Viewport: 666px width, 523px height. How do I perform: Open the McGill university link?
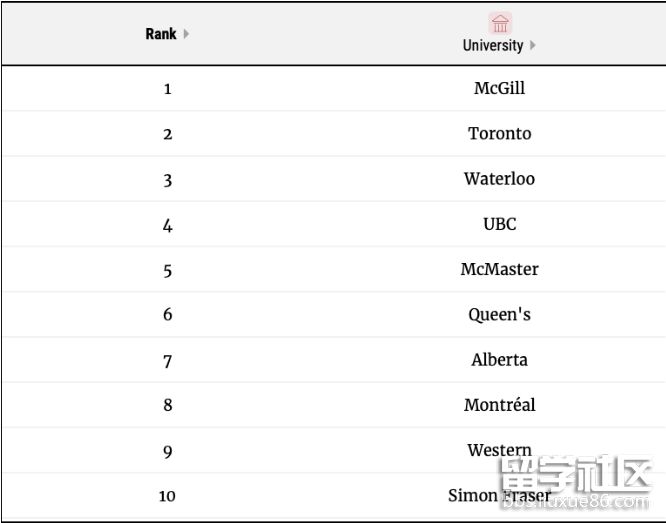click(499, 88)
